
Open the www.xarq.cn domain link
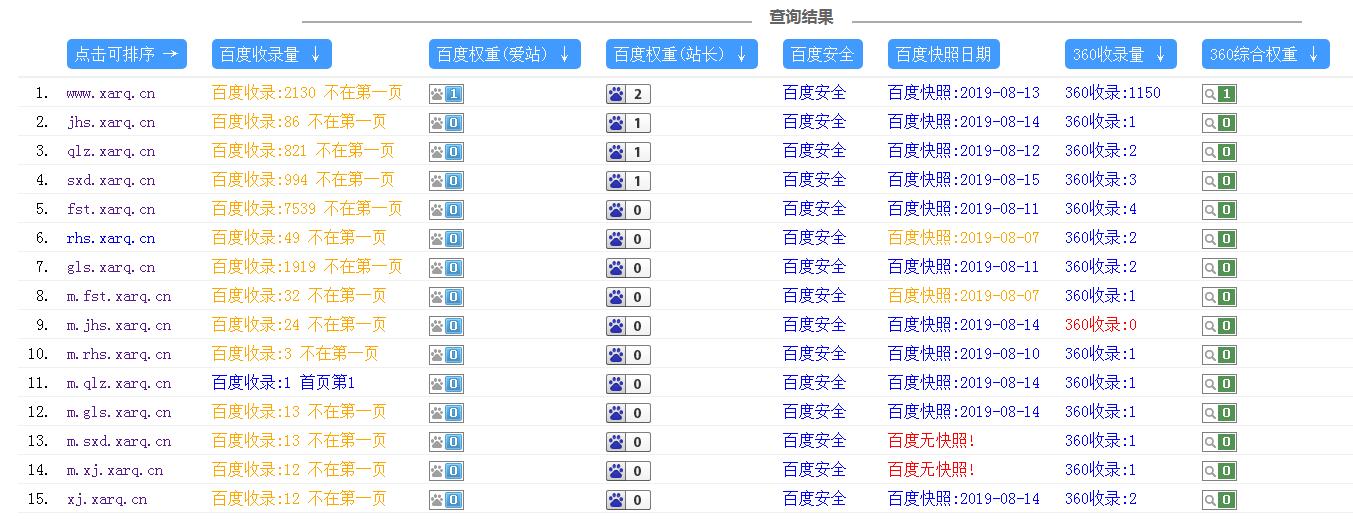(x=110, y=93)
